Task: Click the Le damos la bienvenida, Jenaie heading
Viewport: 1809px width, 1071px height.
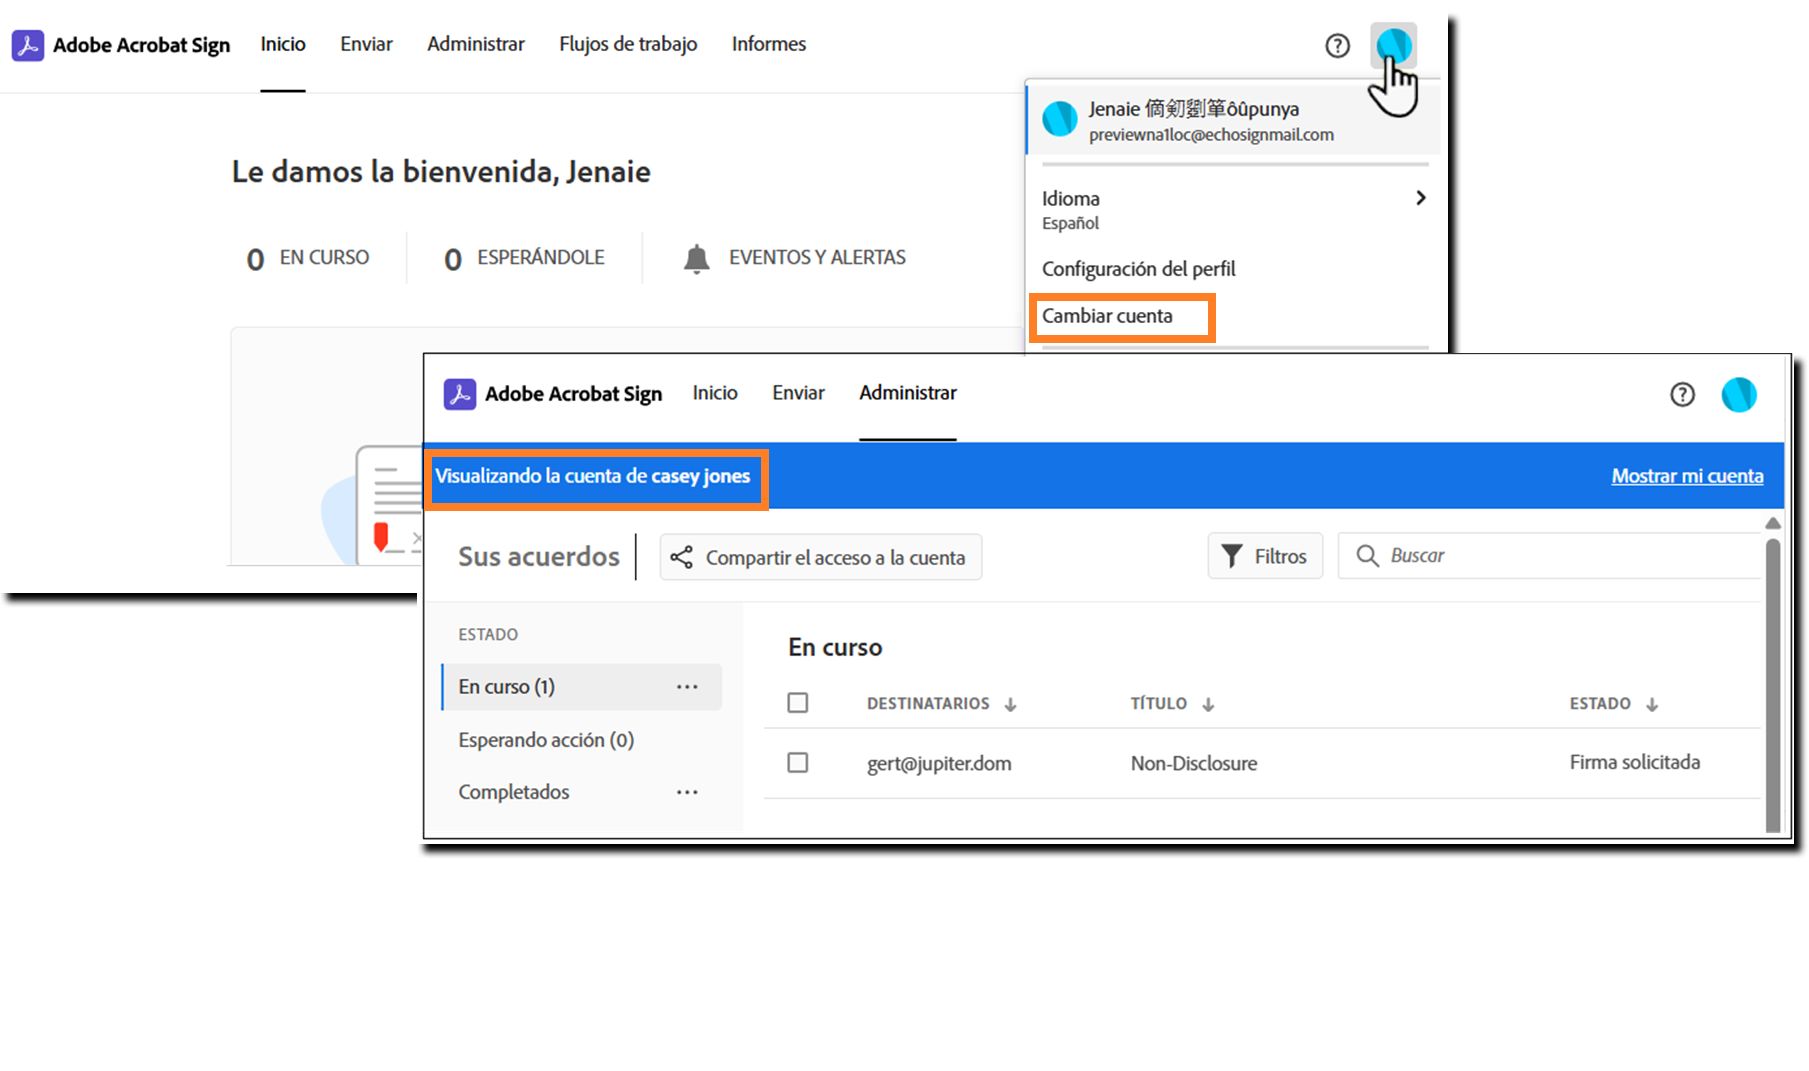Action: click(x=441, y=172)
